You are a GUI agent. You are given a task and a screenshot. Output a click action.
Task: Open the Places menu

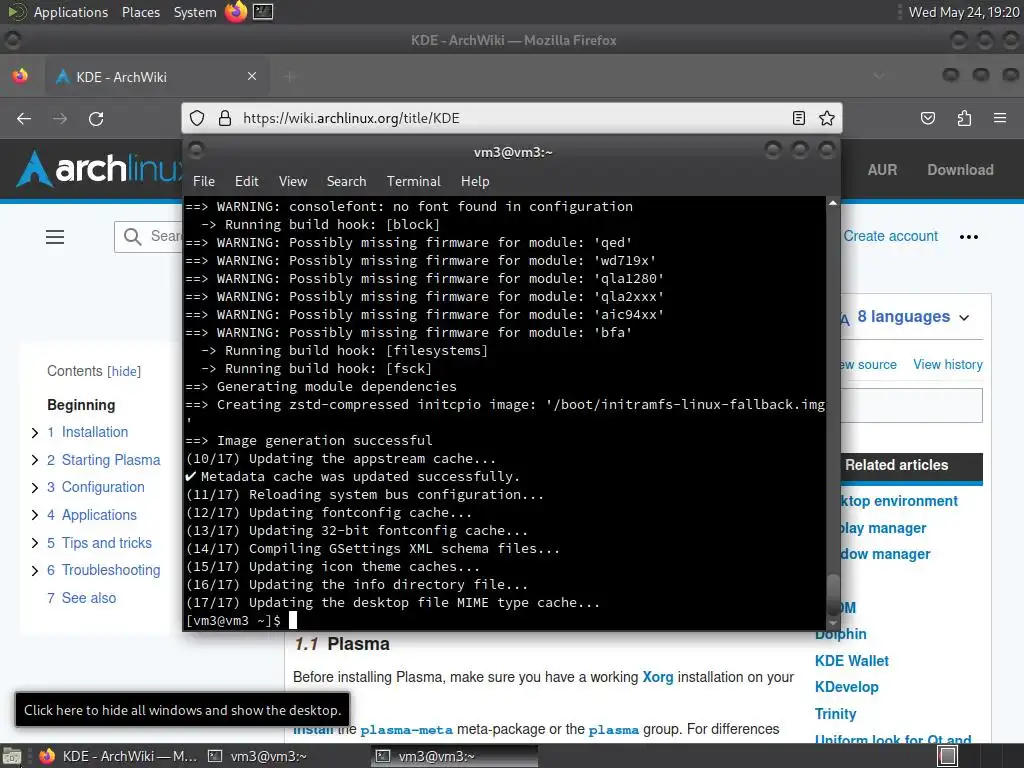[x=141, y=12]
